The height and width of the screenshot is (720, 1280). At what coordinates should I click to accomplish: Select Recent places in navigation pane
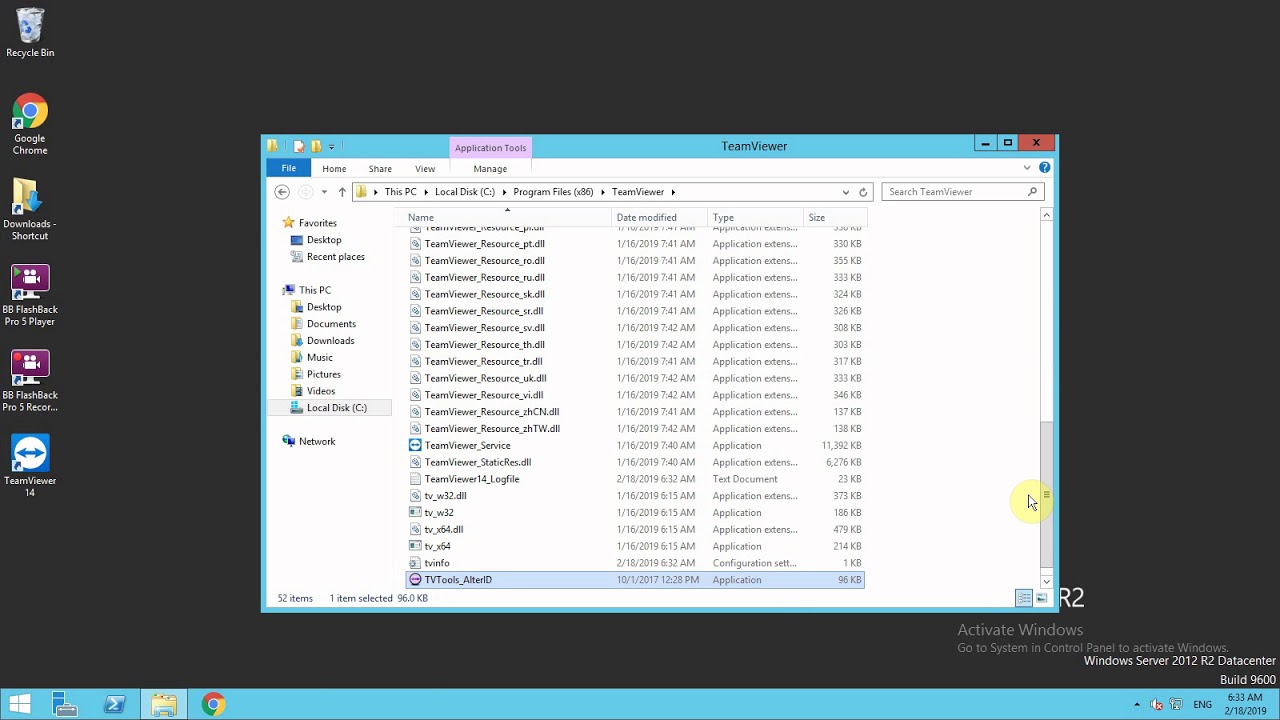335,257
